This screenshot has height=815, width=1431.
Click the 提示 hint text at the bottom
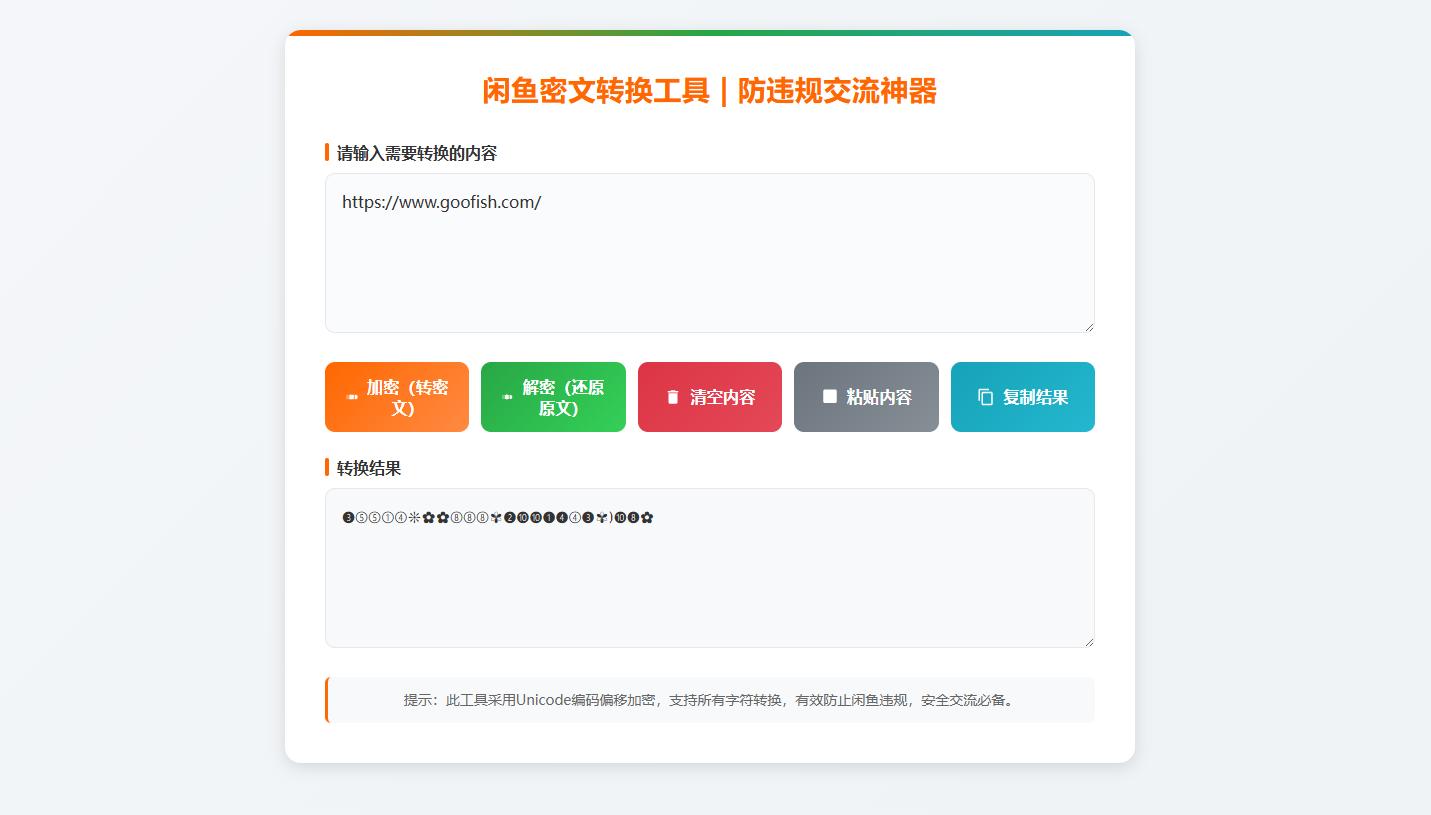click(709, 700)
